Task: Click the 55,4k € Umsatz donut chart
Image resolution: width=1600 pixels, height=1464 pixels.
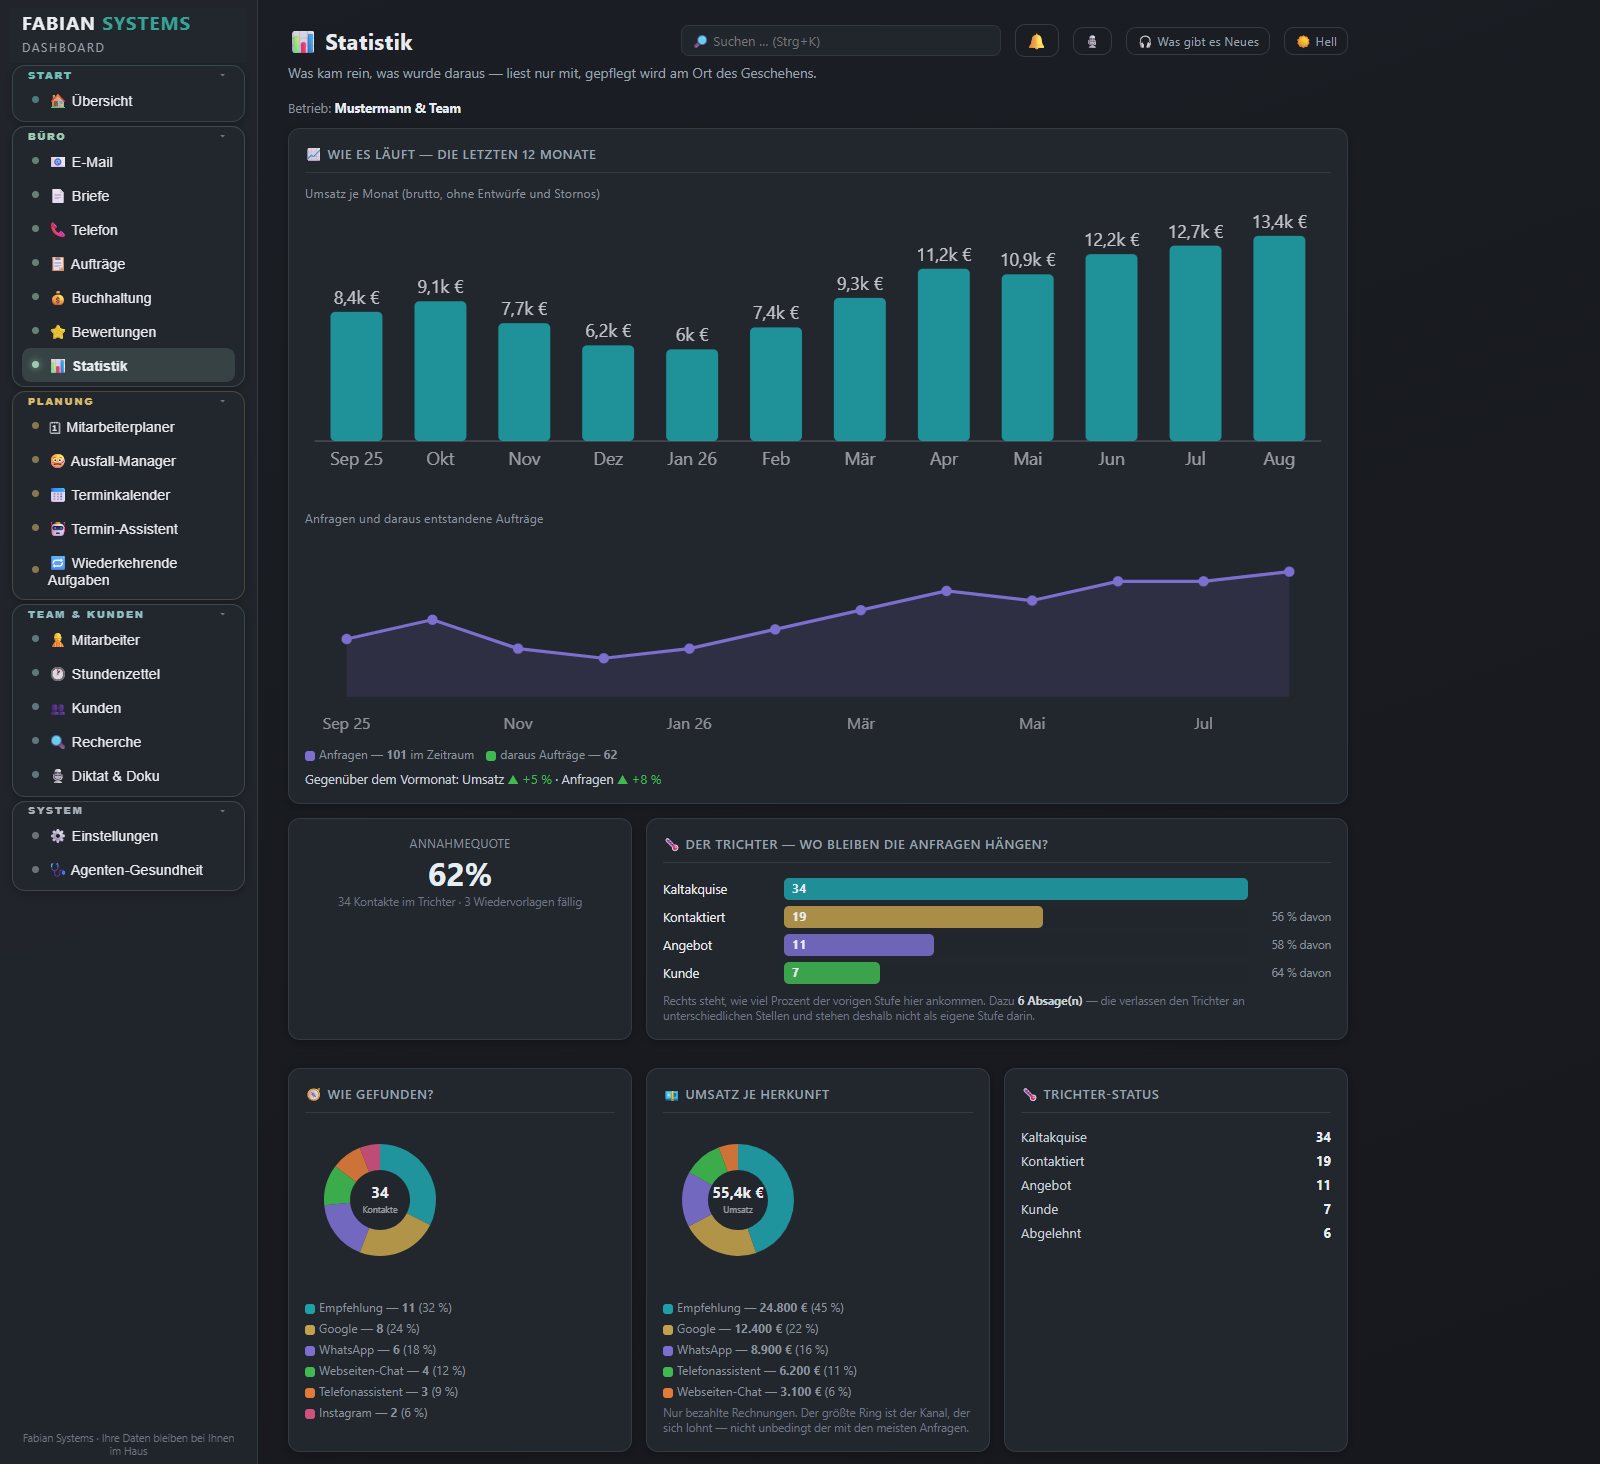Action: [x=738, y=1200]
